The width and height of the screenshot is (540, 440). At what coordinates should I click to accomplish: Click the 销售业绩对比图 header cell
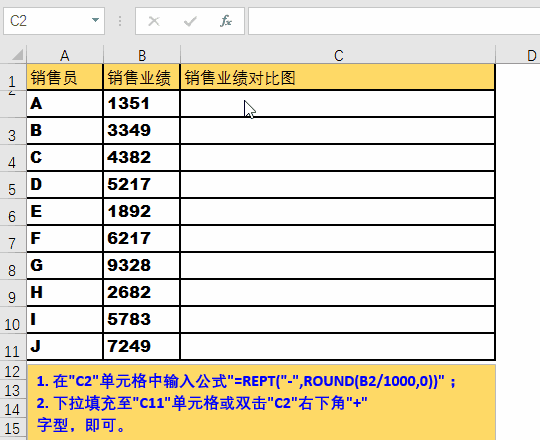coord(338,77)
